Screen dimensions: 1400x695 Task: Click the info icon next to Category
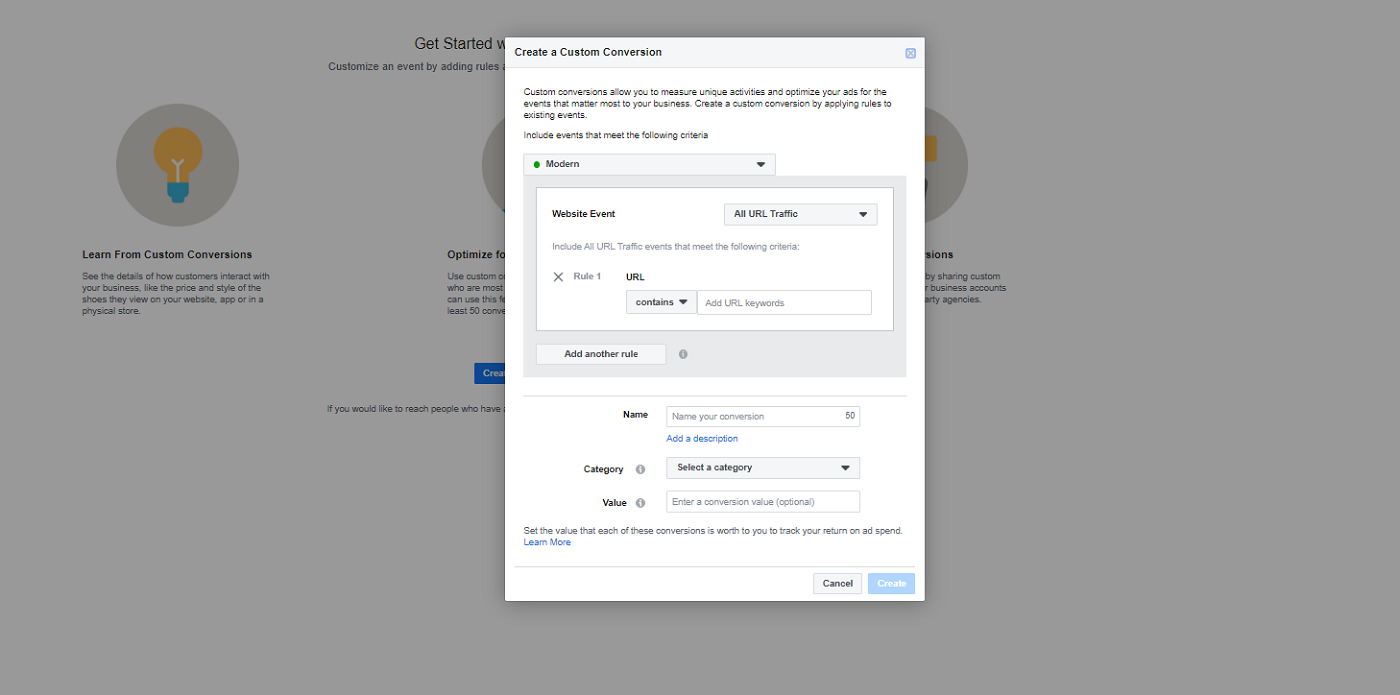pyautogui.click(x=640, y=469)
